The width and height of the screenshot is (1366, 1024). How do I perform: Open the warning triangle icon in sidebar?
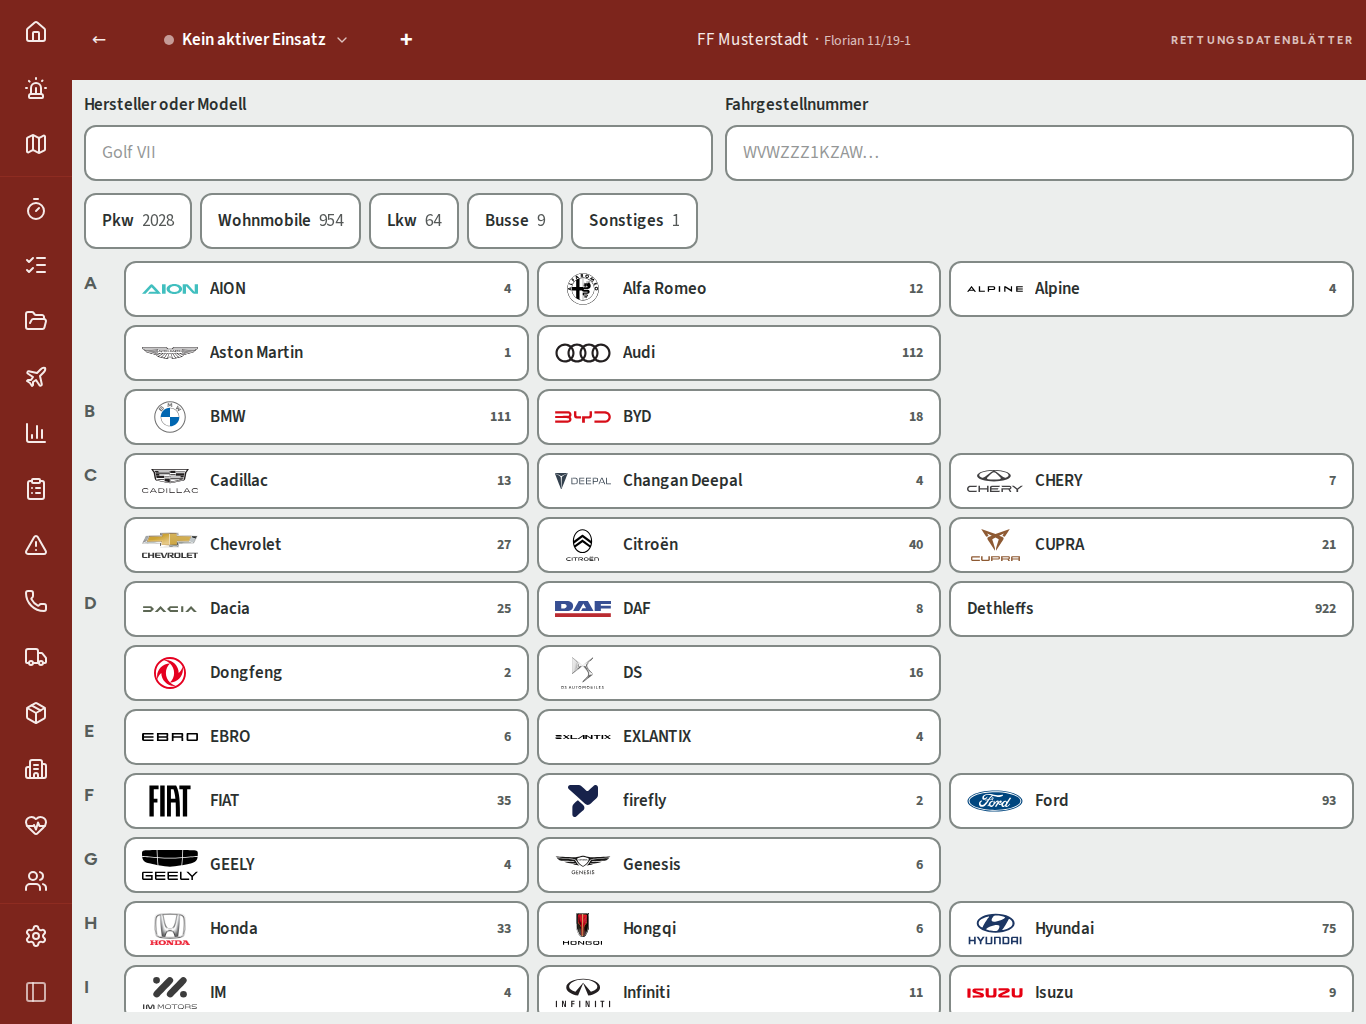pos(36,545)
